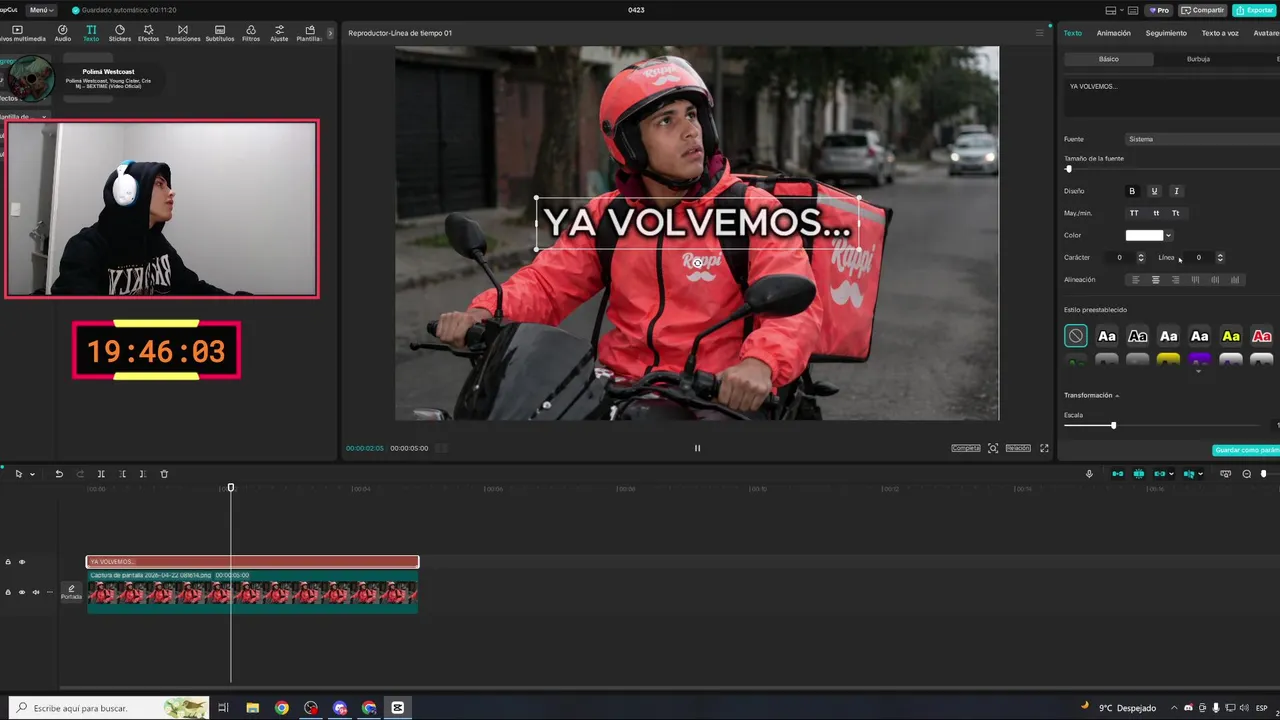Expand more preset styles arrow
Viewport: 1280px width, 720px height.
pos(1198,372)
